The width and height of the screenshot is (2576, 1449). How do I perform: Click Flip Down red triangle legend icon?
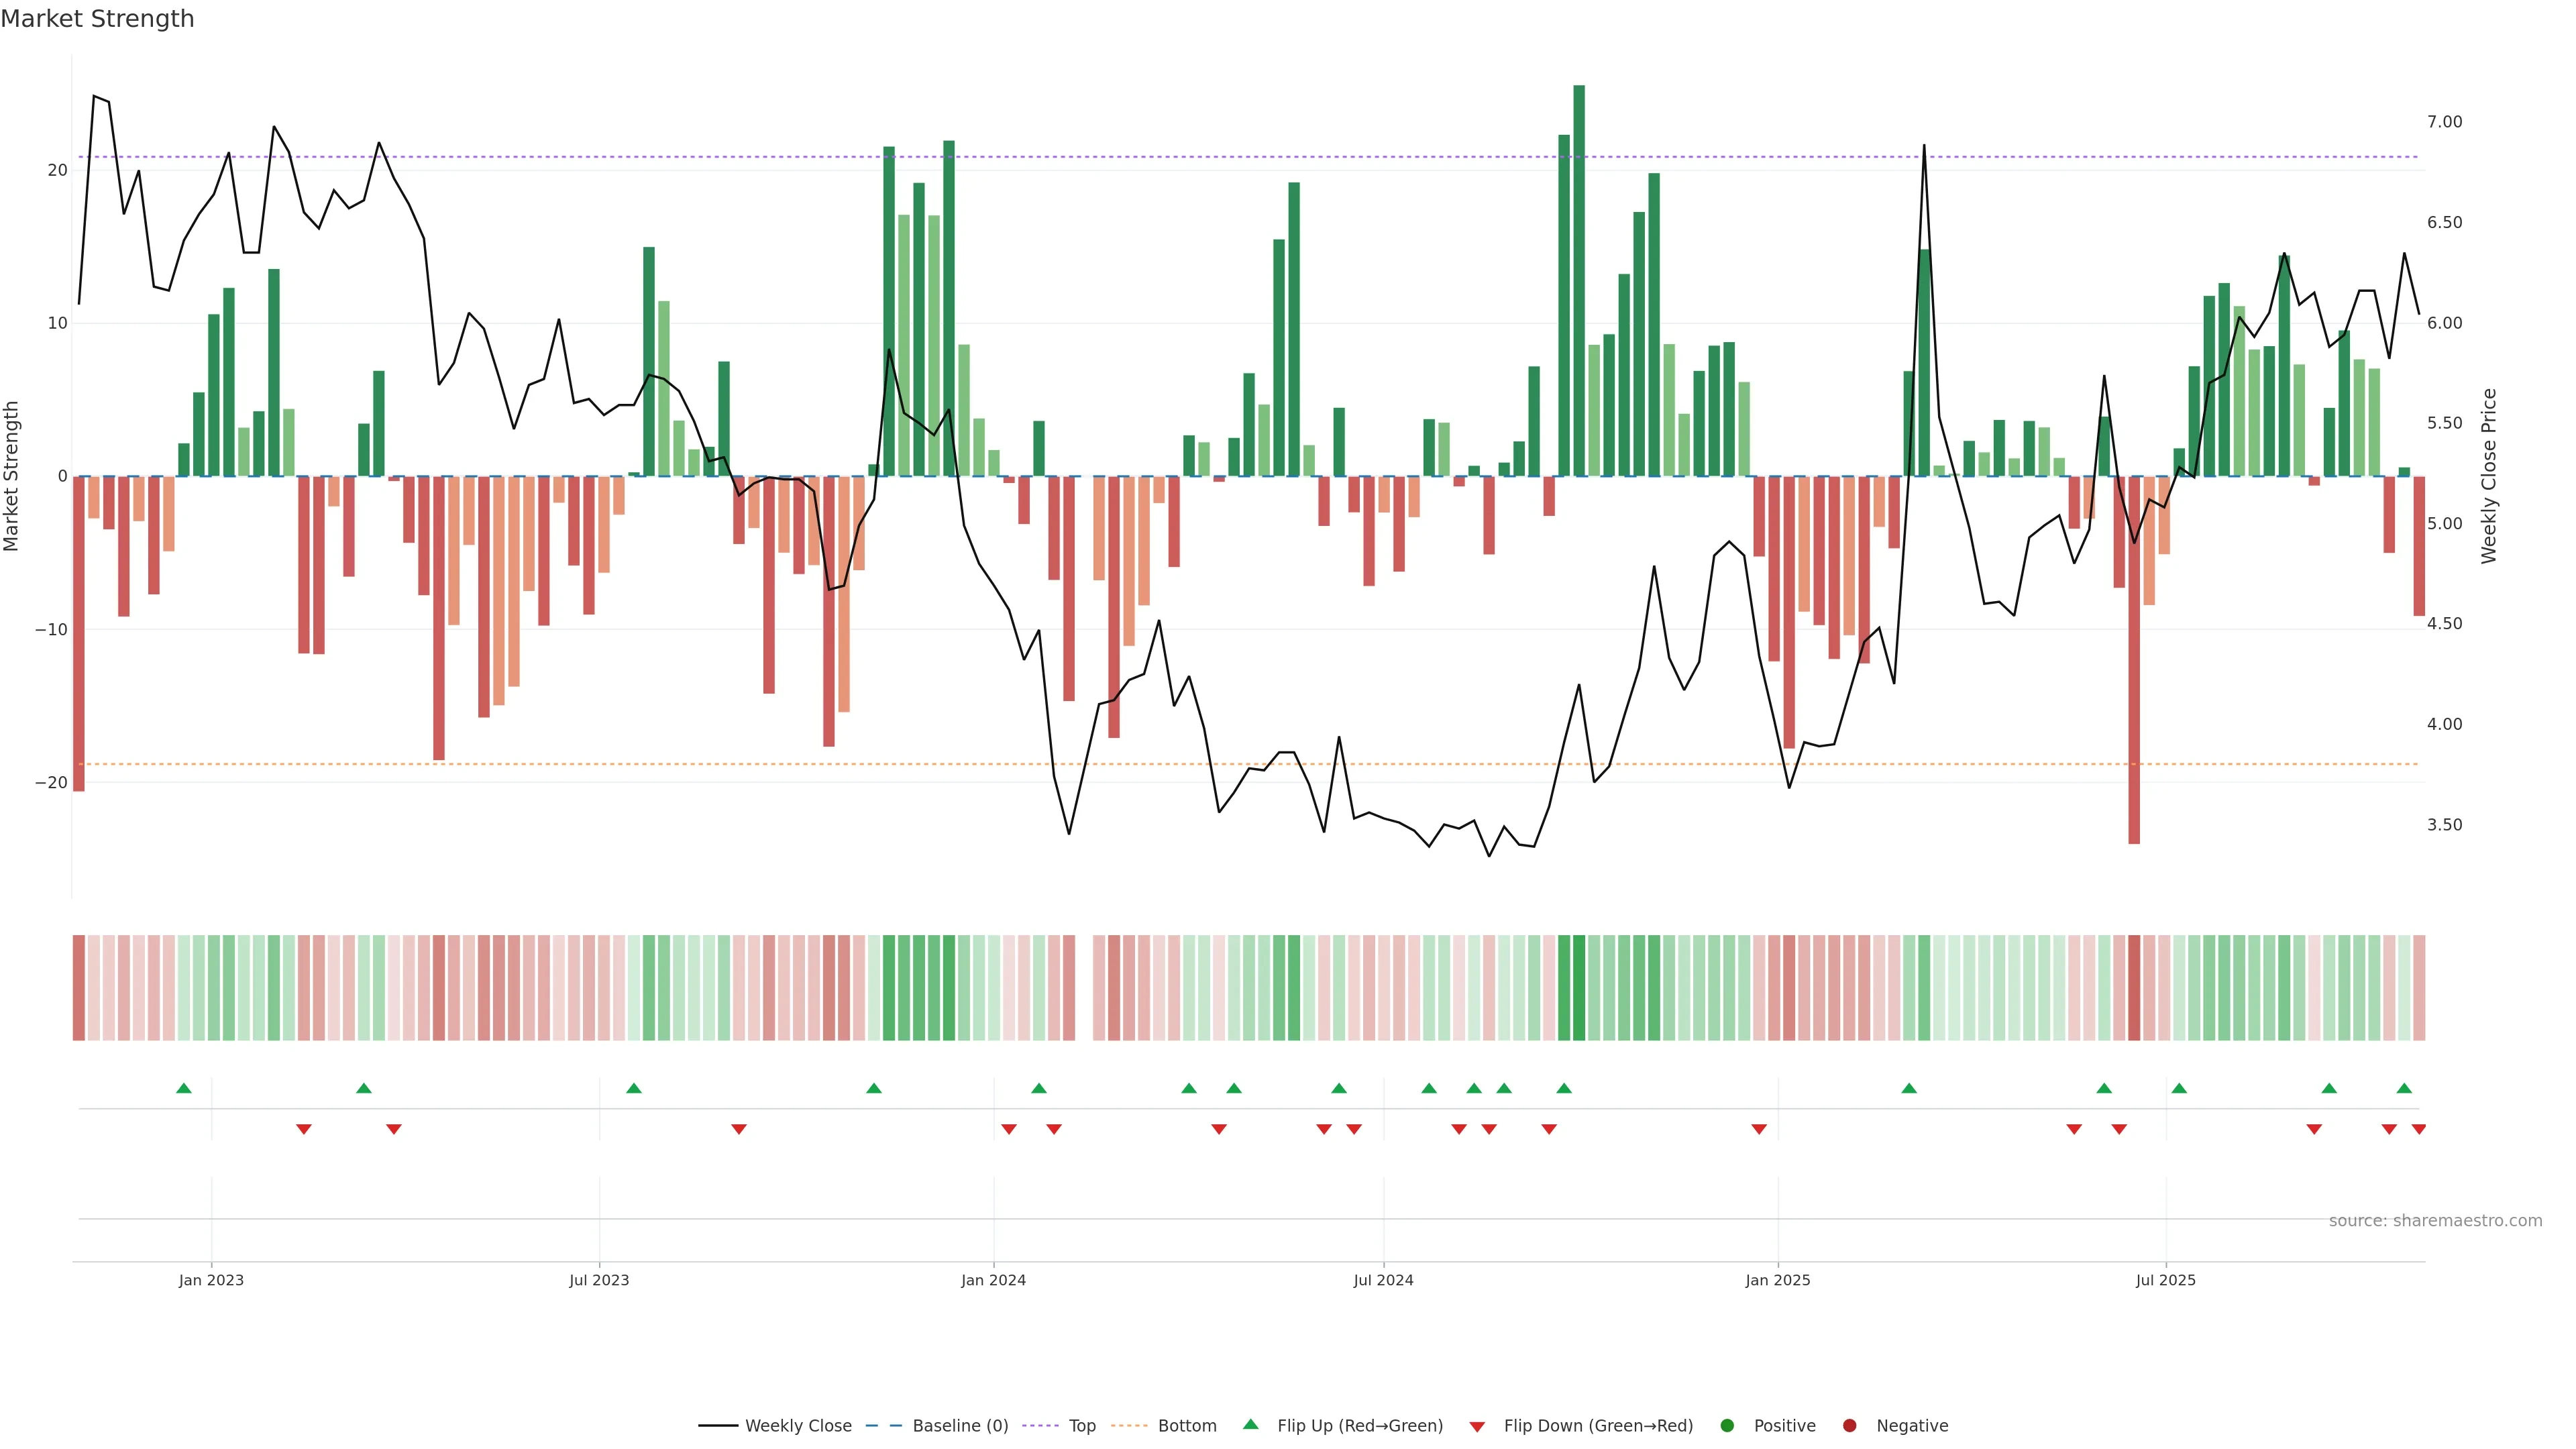(x=1477, y=1427)
